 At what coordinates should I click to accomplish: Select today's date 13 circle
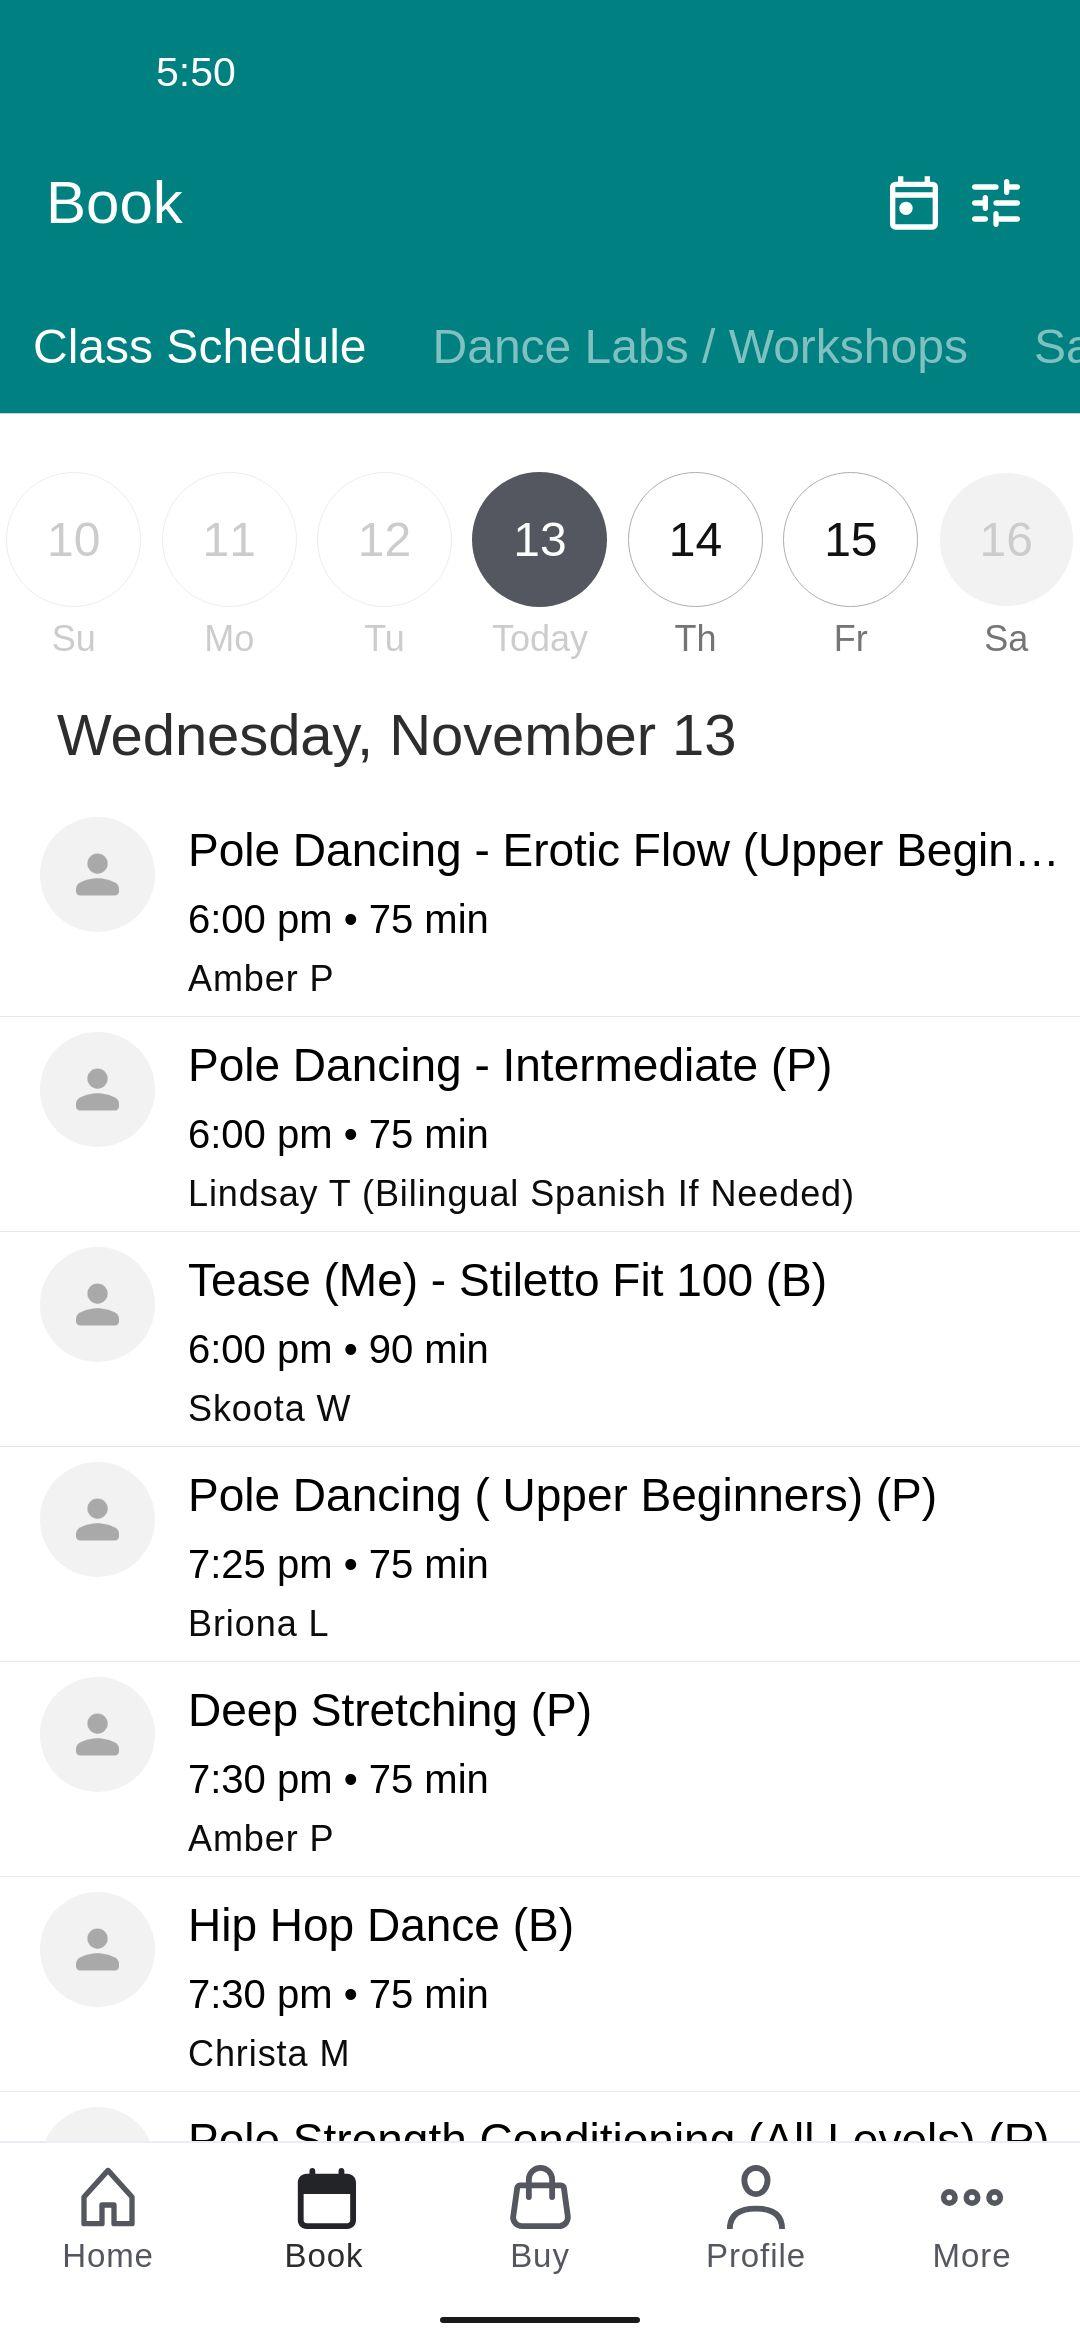point(539,539)
